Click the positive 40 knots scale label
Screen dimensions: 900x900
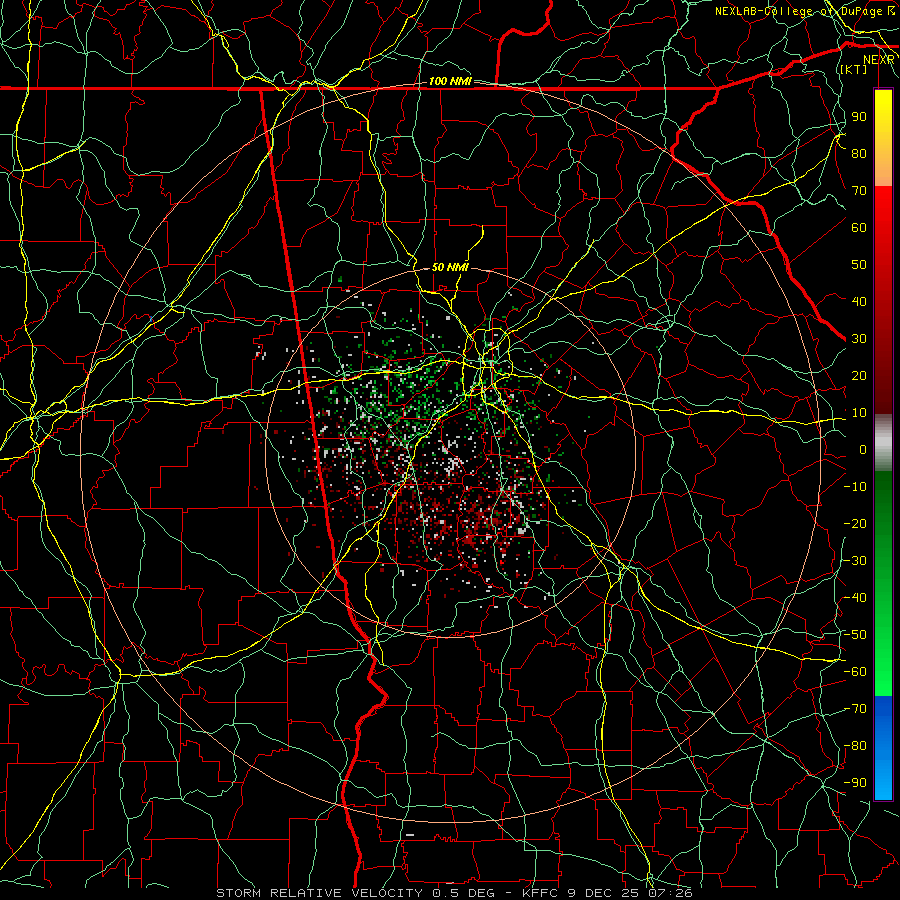tap(859, 302)
